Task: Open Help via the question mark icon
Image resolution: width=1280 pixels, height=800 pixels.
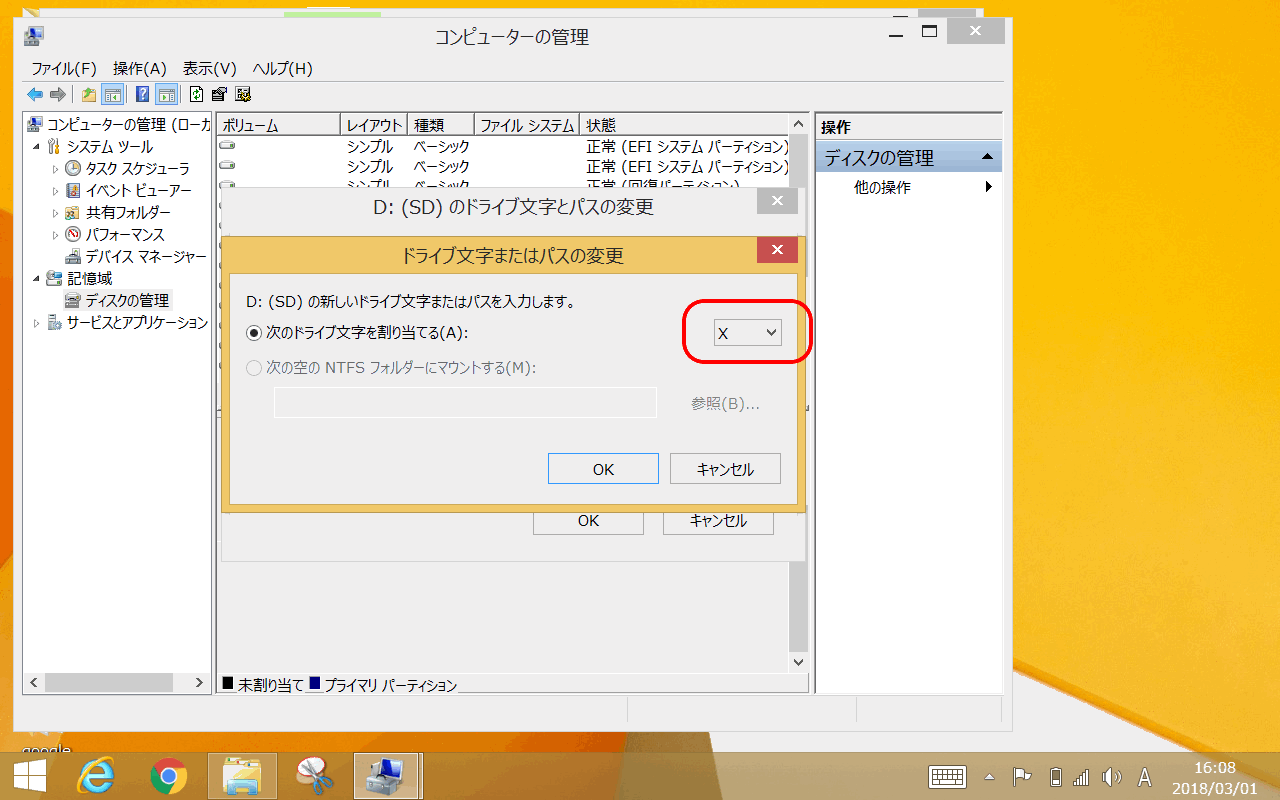Action: [x=142, y=94]
